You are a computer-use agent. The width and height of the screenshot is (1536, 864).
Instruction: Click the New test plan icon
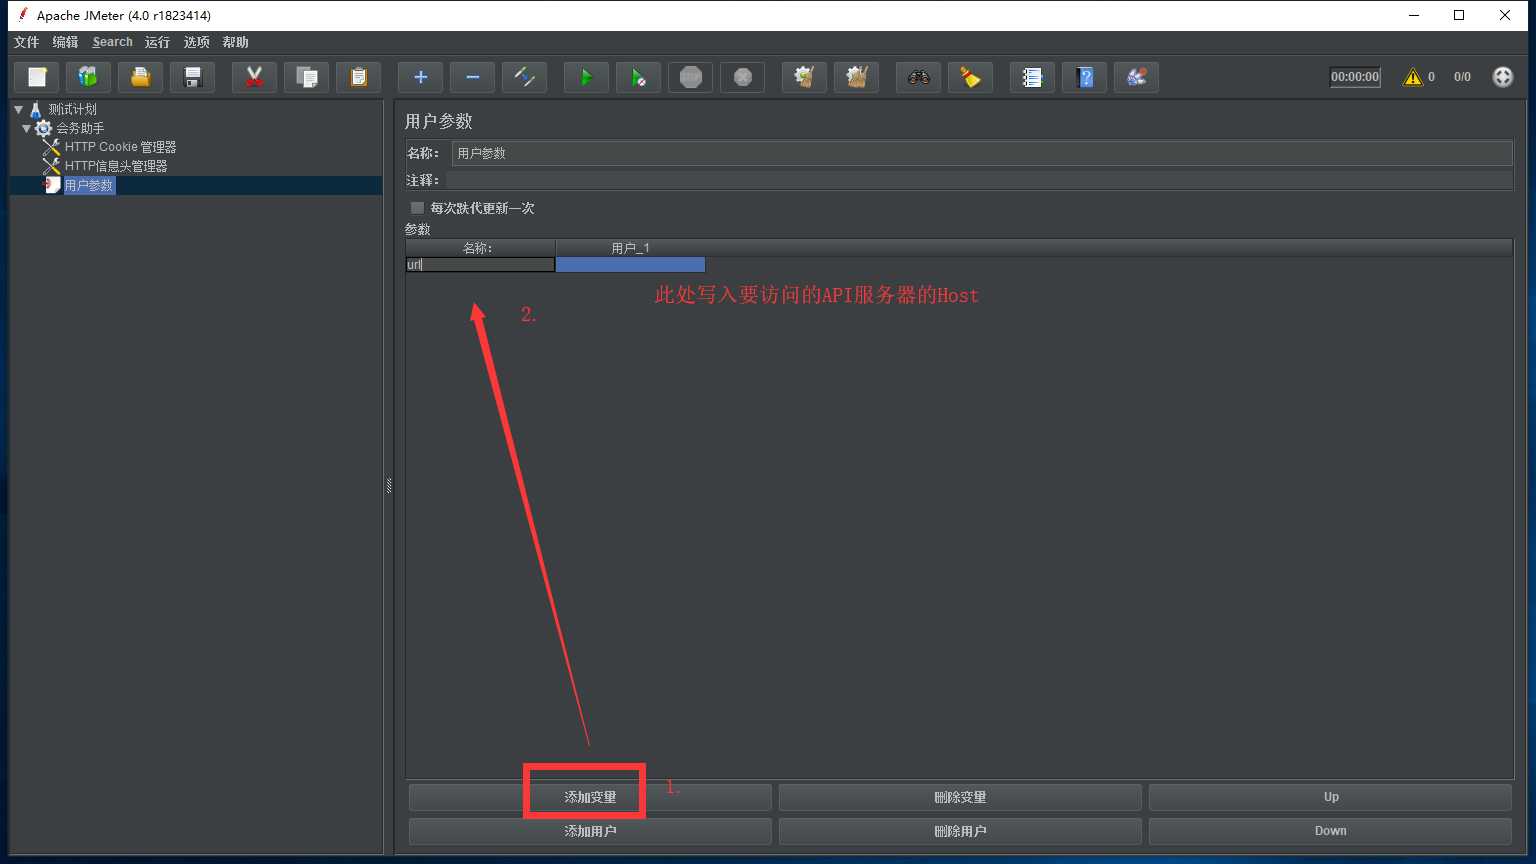click(x=37, y=77)
